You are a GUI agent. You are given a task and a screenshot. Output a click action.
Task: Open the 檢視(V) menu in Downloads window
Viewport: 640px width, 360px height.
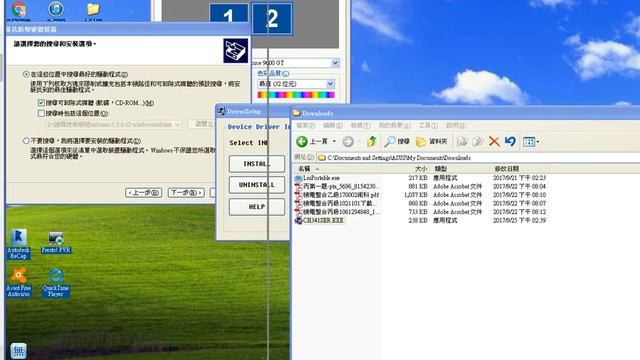point(360,125)
